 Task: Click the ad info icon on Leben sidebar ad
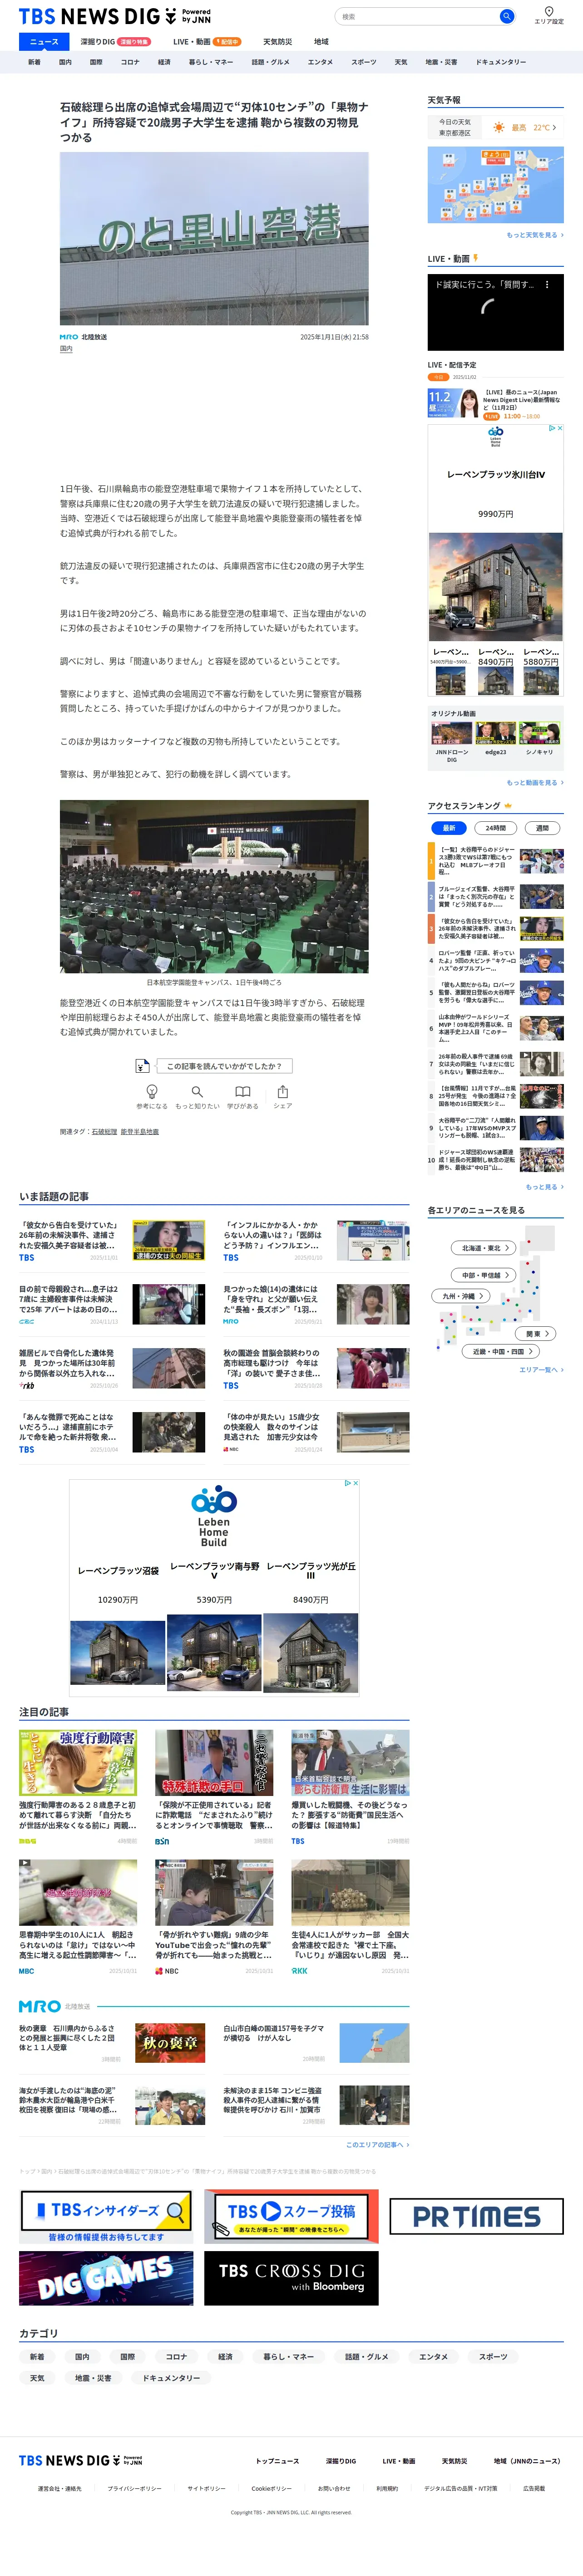point(551,428)
